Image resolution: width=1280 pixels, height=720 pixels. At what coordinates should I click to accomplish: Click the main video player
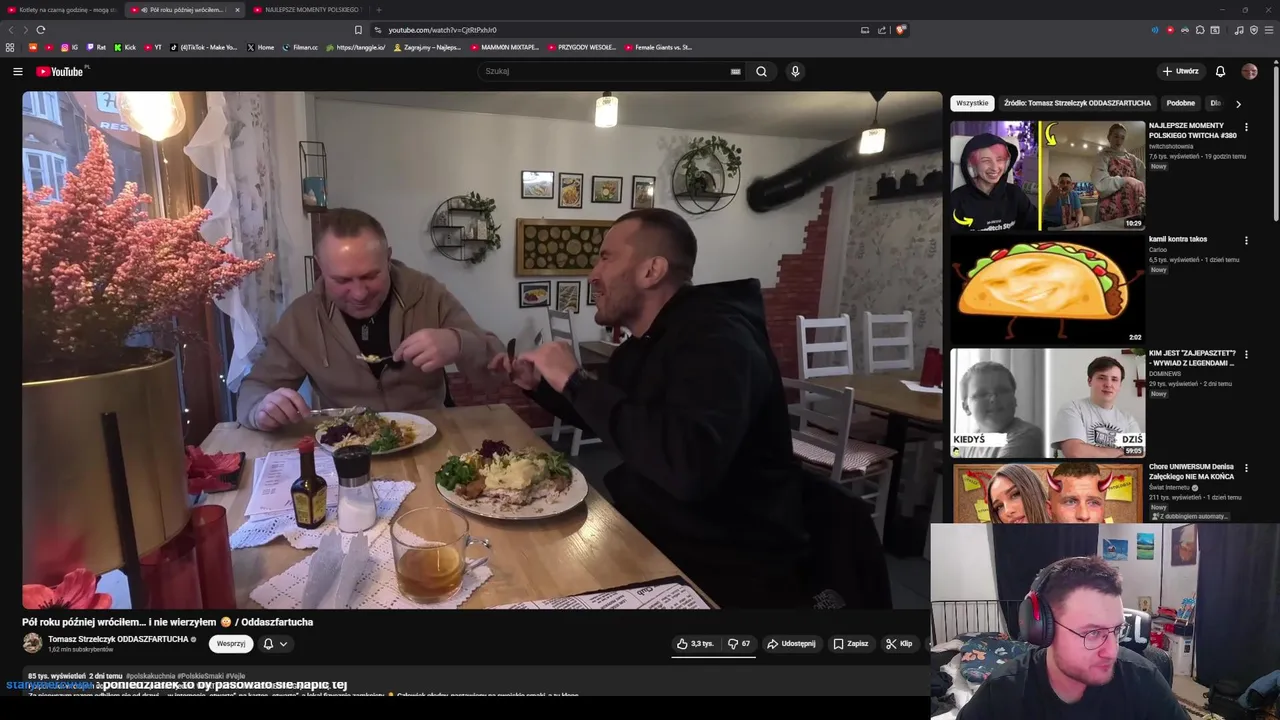[482, 350]
